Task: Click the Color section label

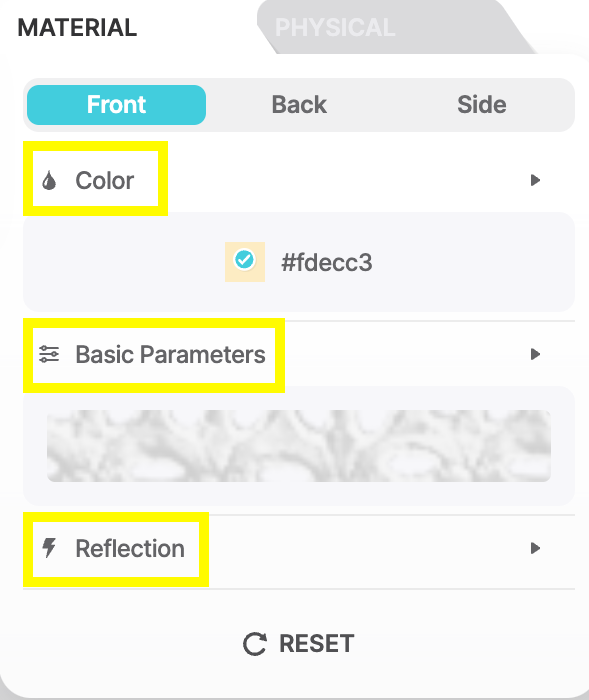Action: [104, 180]
